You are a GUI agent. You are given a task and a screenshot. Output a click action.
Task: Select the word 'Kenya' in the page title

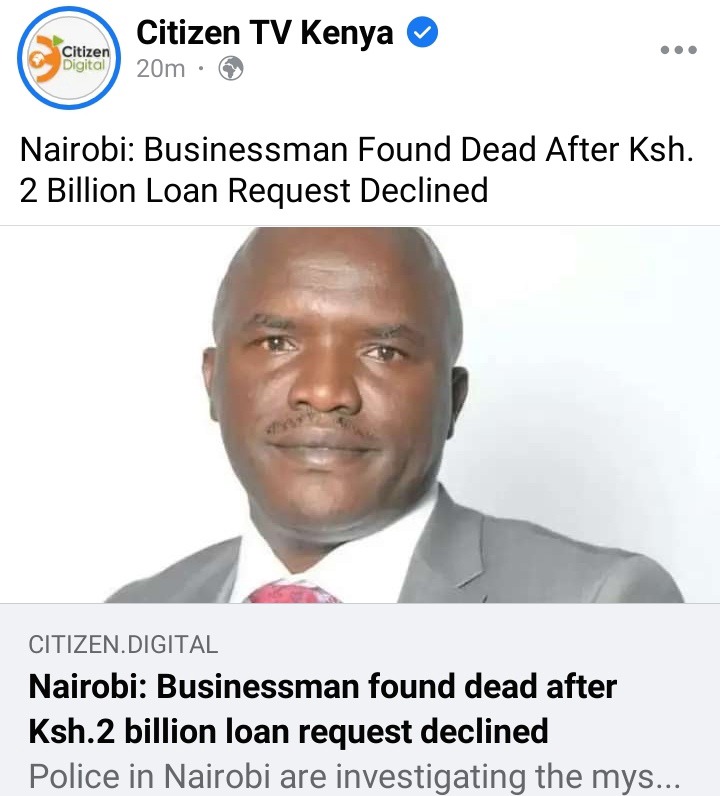(347, 32)
